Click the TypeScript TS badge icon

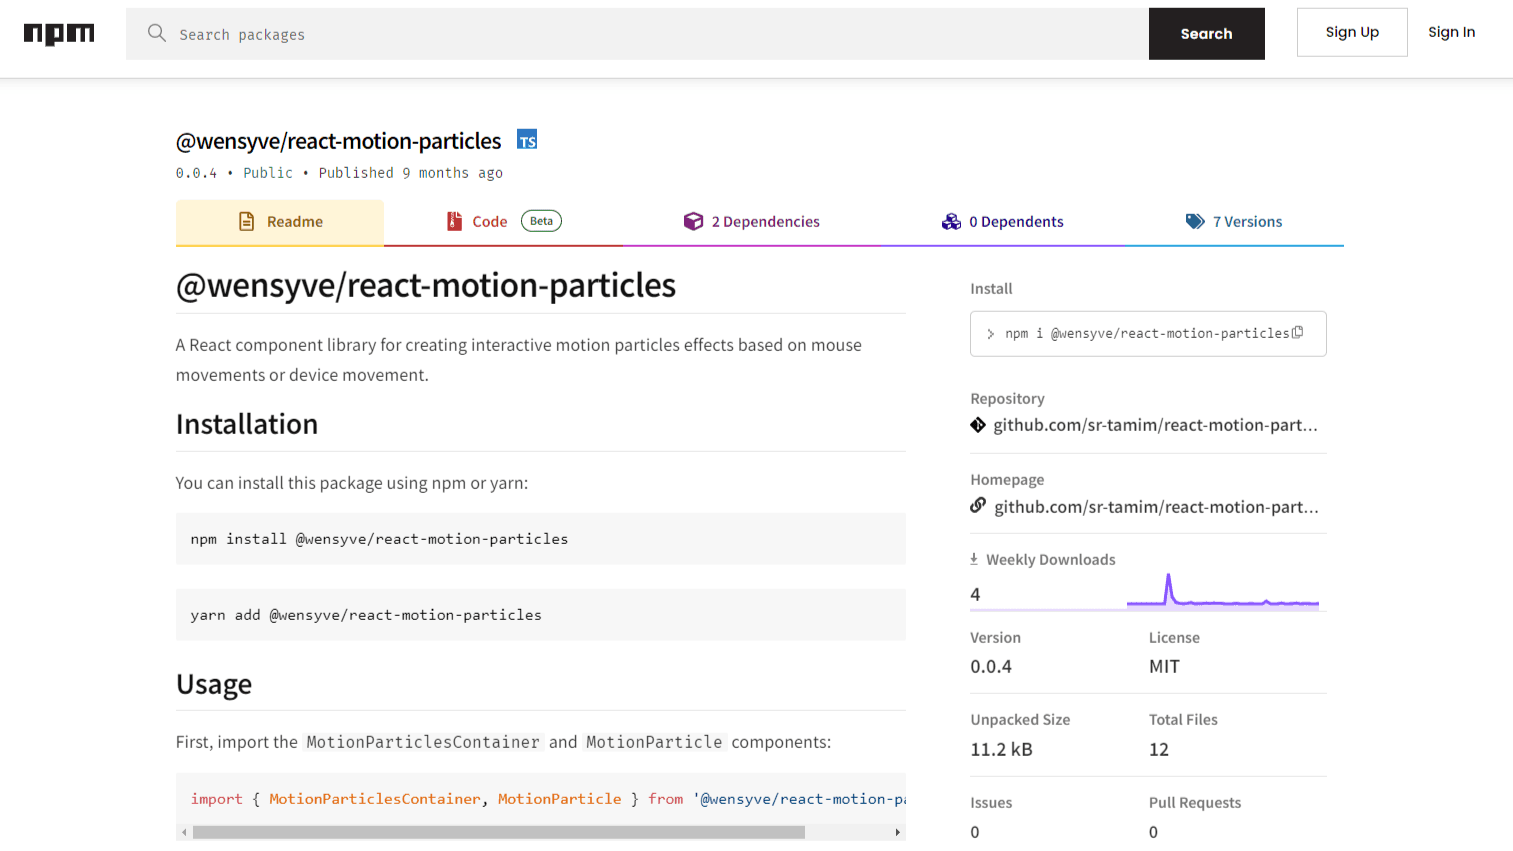coord(527,140)
